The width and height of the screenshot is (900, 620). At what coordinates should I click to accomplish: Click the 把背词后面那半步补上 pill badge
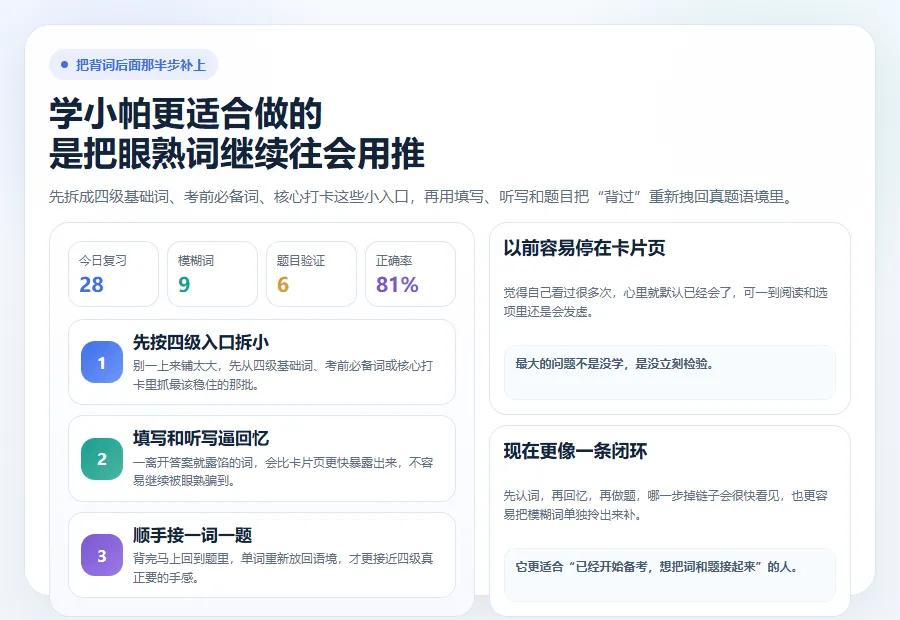pyautogui.click(x=131, y=63)
